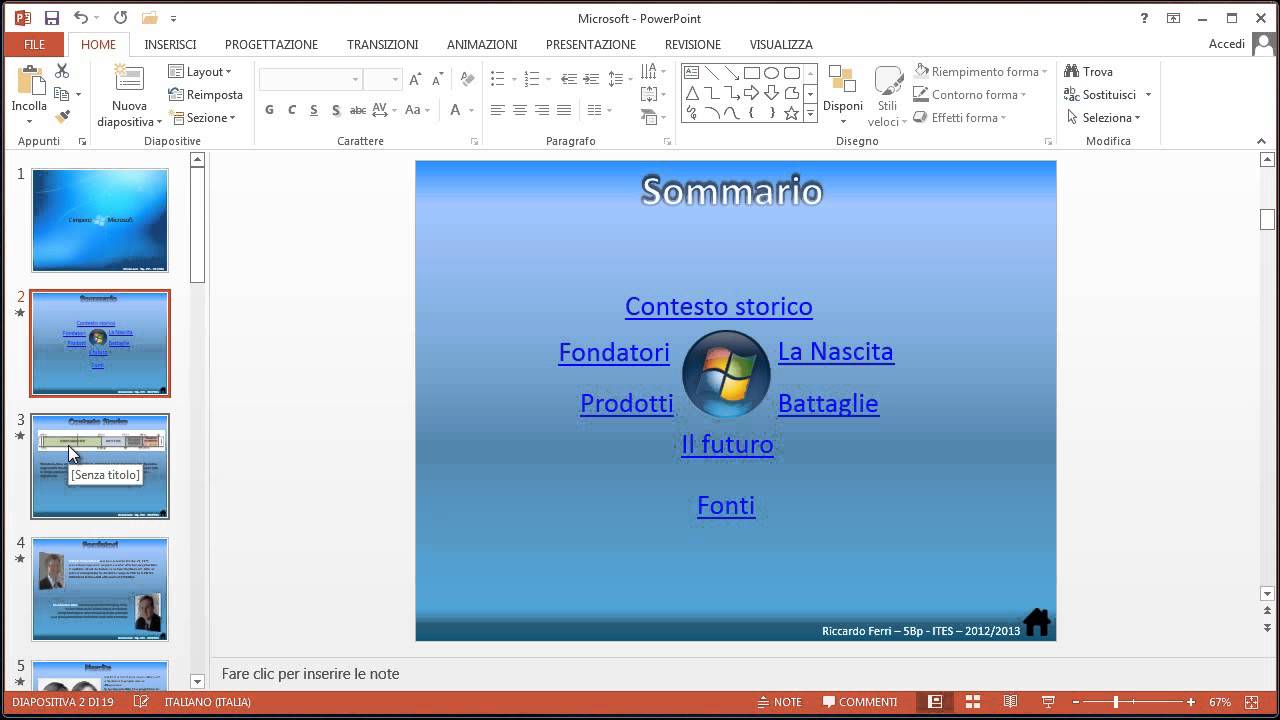Center align text

click(519, 110)
